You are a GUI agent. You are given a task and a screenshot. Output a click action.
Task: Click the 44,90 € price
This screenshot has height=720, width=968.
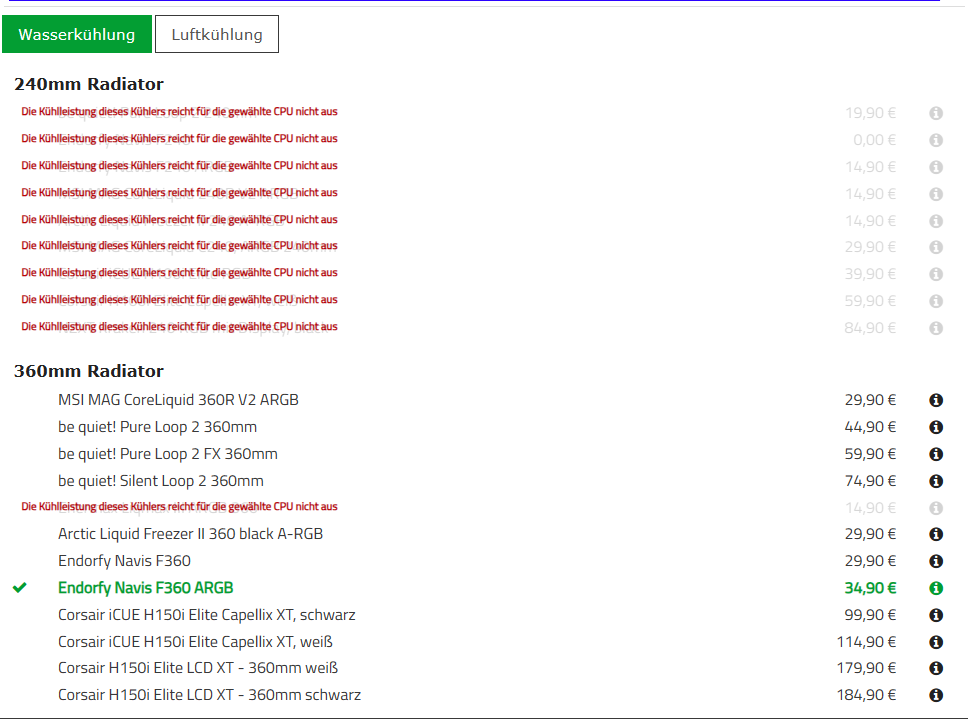tap(870, 427)
